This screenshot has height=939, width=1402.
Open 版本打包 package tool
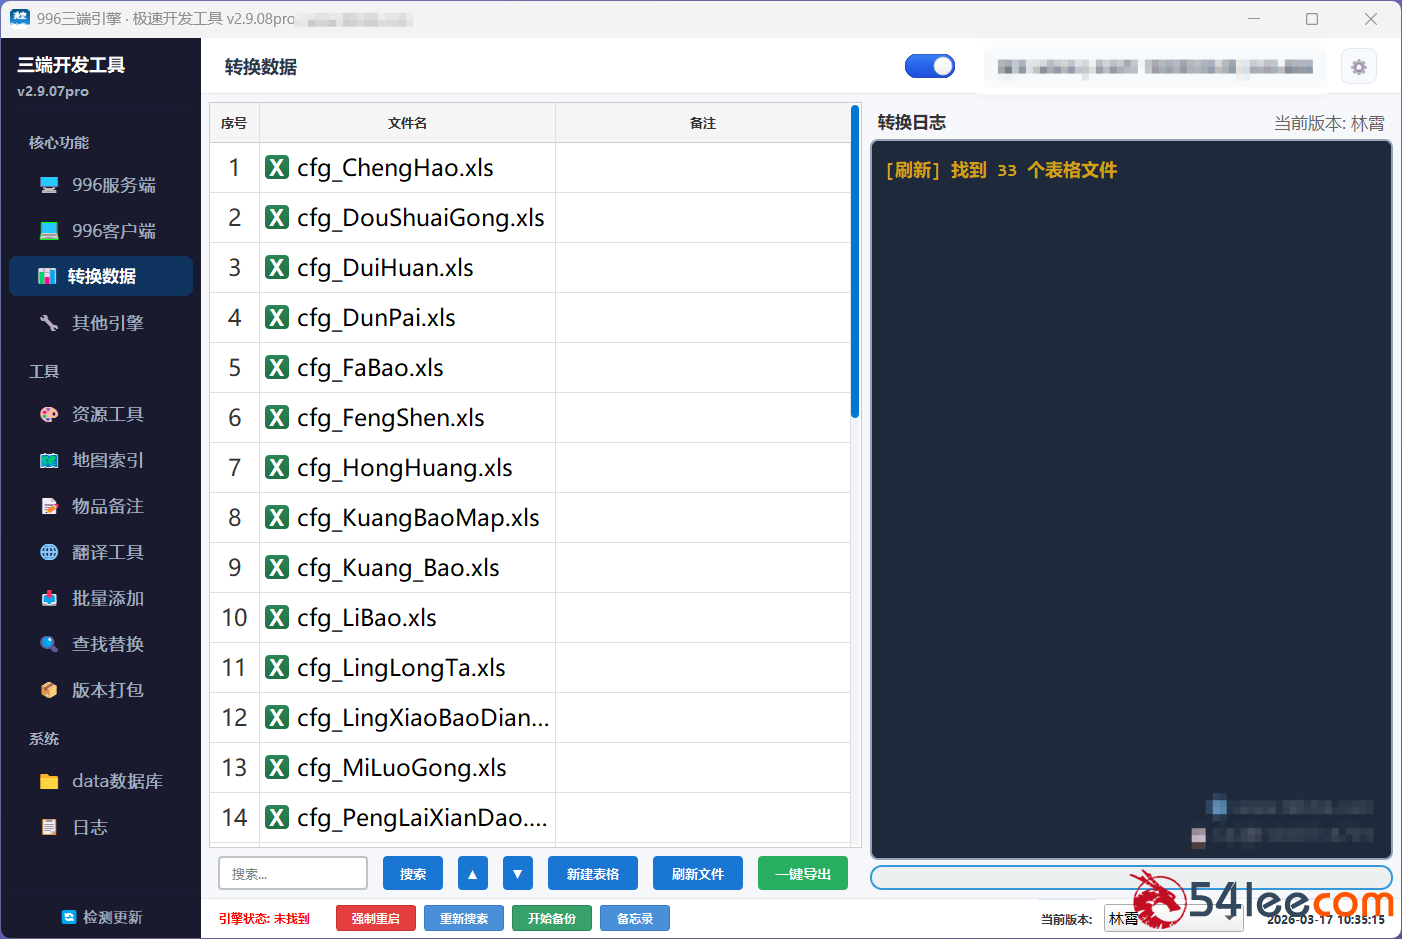pyautogui.click(x=100, y=690)
